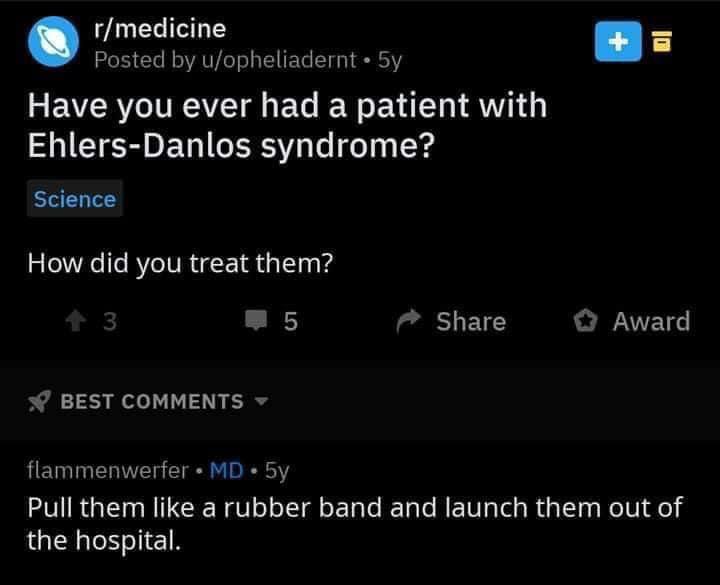This screenshot has width=720, height=585.
Task: Tap the blue plus join button
Action: point(618,41)
